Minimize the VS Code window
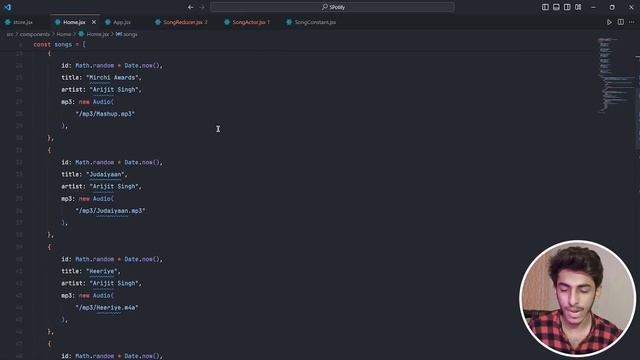Screen dimensions: 640x360 [x=593, y=7]
